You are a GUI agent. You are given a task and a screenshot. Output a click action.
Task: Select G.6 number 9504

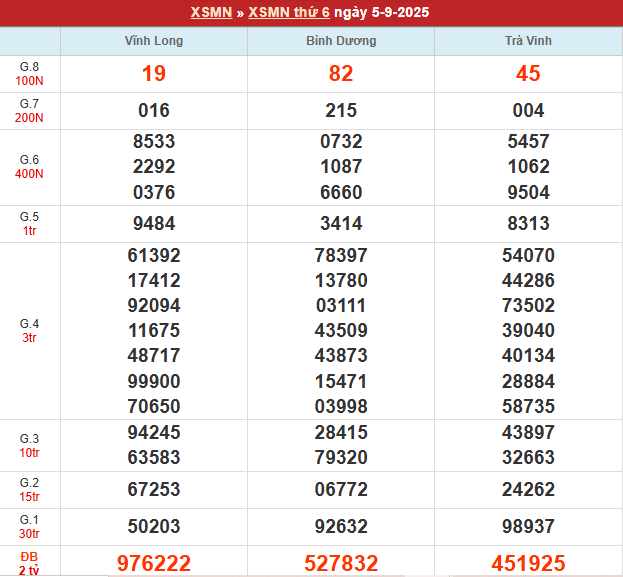click(x=528, y=192)
